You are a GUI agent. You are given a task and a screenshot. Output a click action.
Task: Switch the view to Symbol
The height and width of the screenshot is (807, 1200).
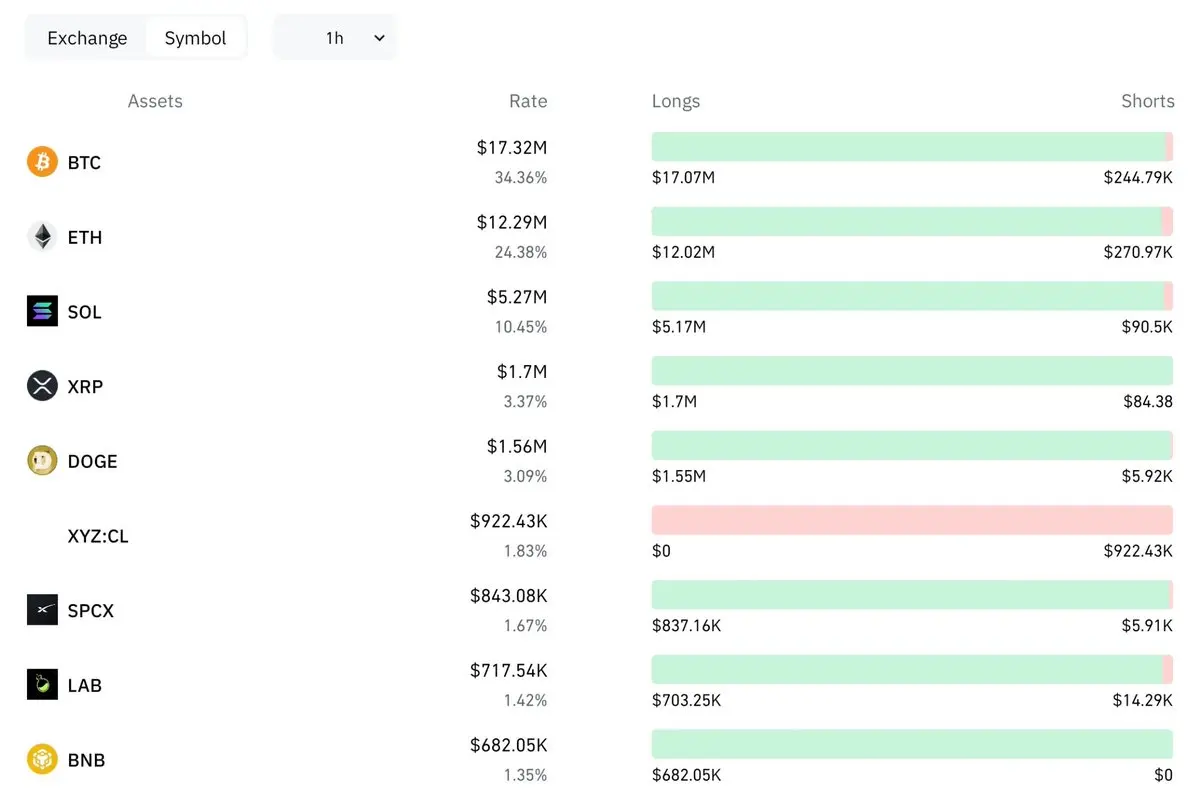pyautogui.click(x=195, y=38)
